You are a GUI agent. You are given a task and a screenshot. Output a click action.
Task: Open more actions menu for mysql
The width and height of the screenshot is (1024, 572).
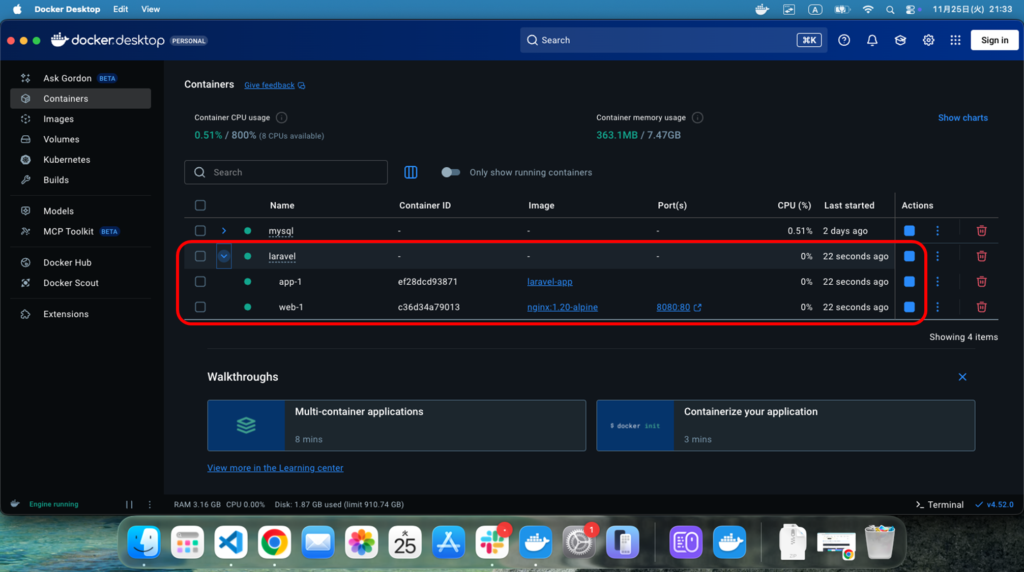(937, 231)
